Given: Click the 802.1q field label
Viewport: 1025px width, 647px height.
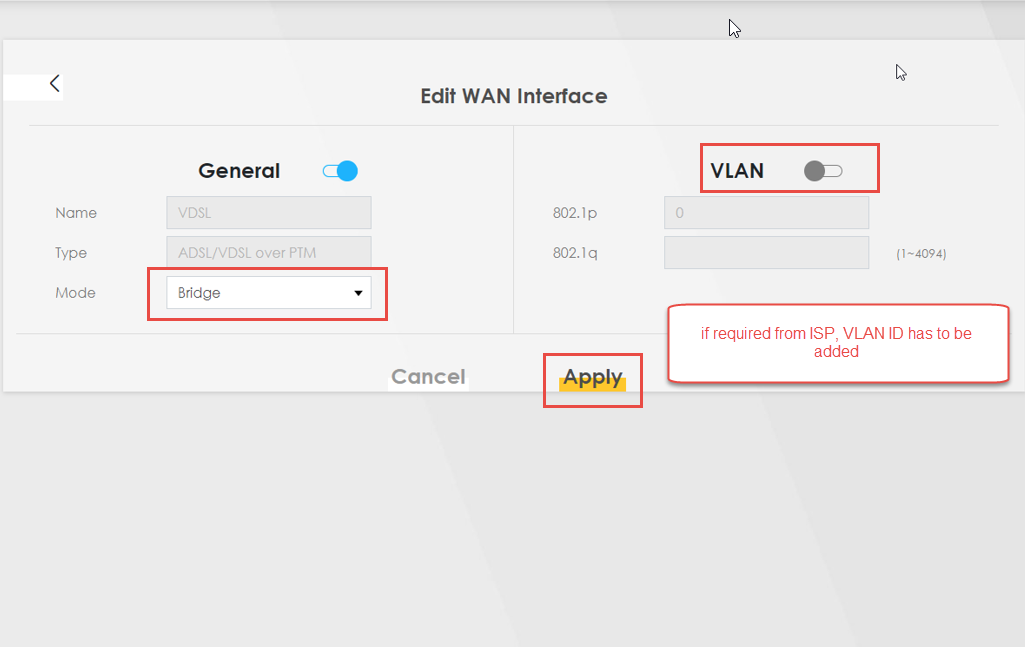Looking at the screenshot, I should [x=575, y=253].
